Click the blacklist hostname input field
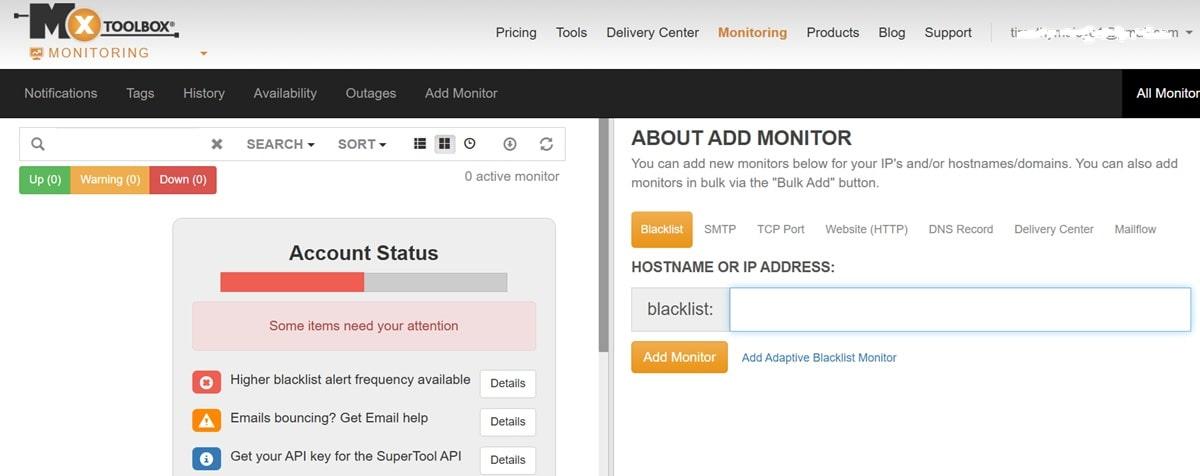 960,309
